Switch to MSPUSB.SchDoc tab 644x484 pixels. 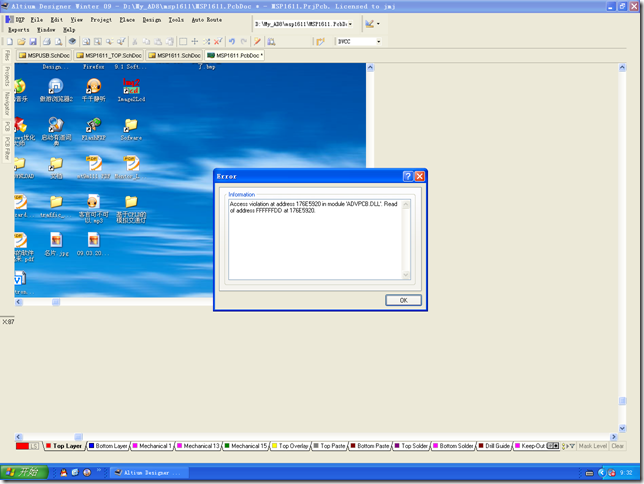pos(44,55)
